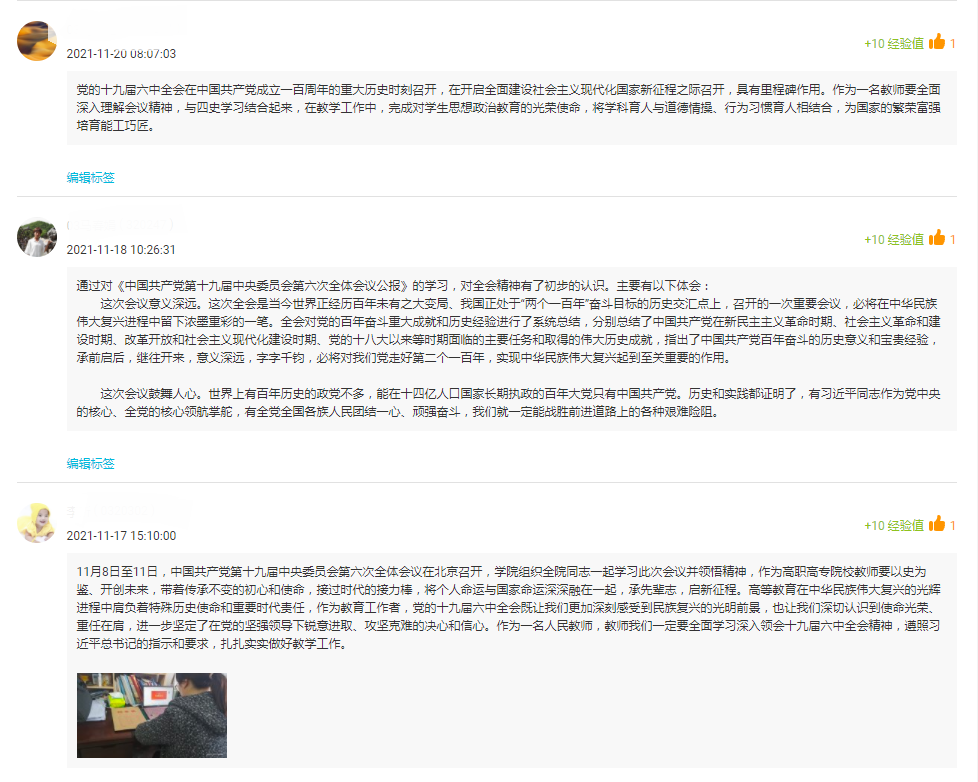This screenshot has height=782, width=978.
Task: Click +10 经验值 on the 2021-11-18 comment
Action: (893, 240)
